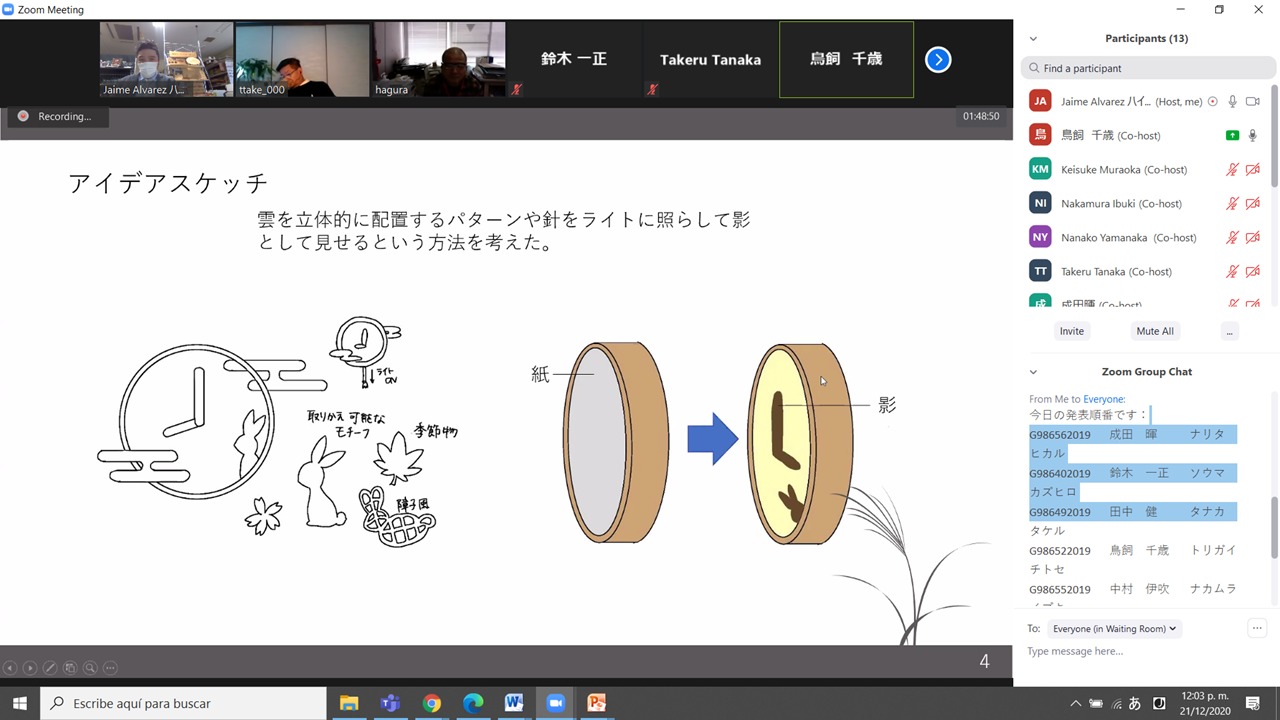Open File Explorer from taskbar
The image size is (1280, 720).
click(x=349, y=703)
